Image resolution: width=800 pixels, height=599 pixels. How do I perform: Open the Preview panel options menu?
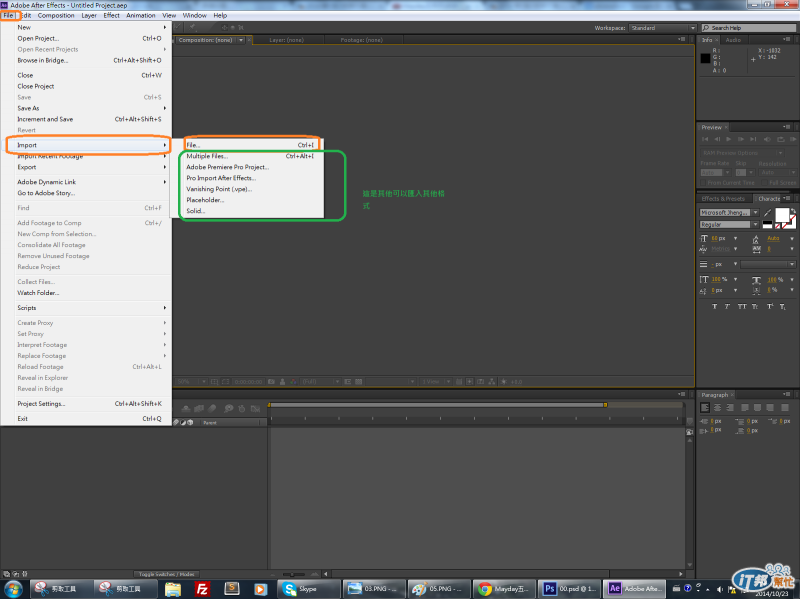[x=787, y=127]
